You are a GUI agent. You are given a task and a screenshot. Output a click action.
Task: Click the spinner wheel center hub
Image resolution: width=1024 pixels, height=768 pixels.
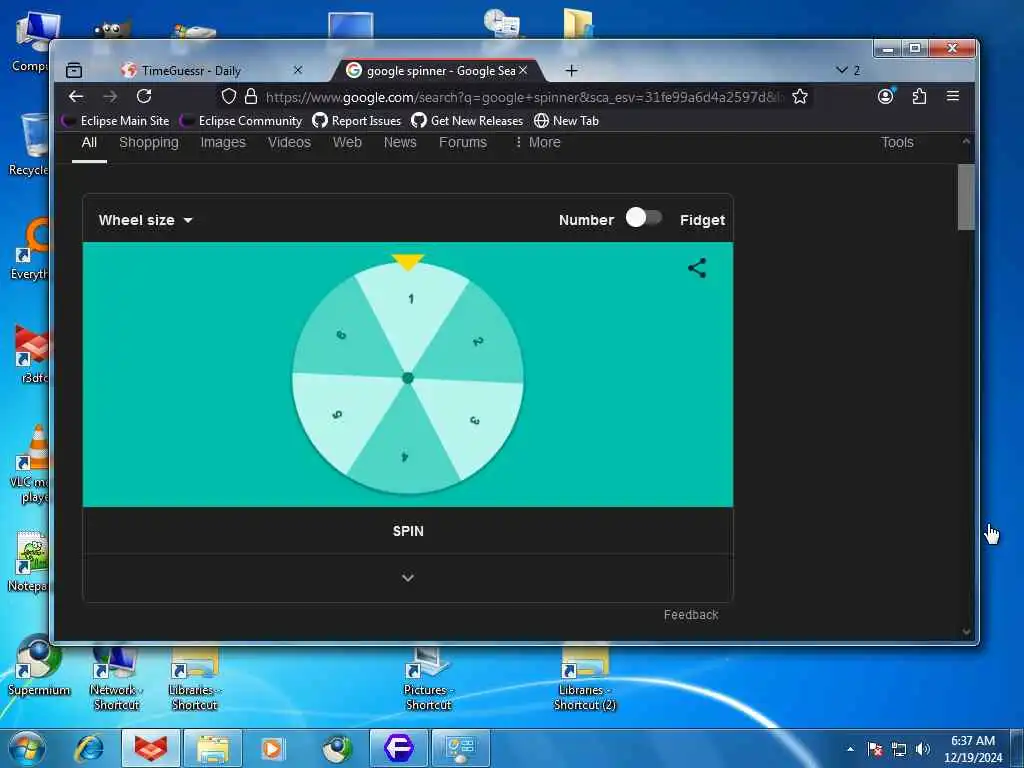coord(408,378)
